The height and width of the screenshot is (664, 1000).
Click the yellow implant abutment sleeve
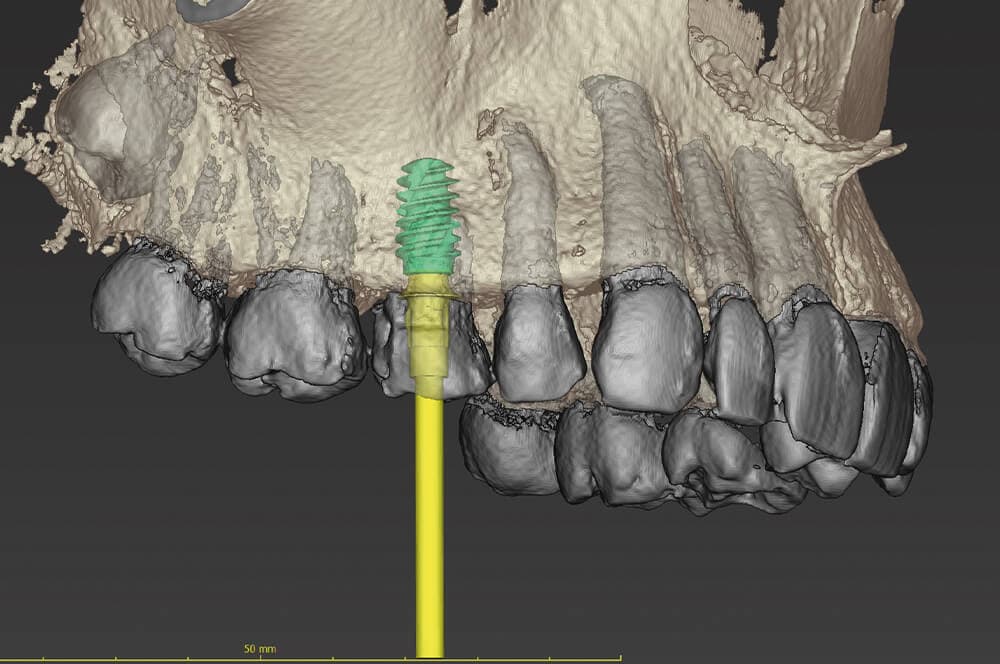[x=429, y=336]
